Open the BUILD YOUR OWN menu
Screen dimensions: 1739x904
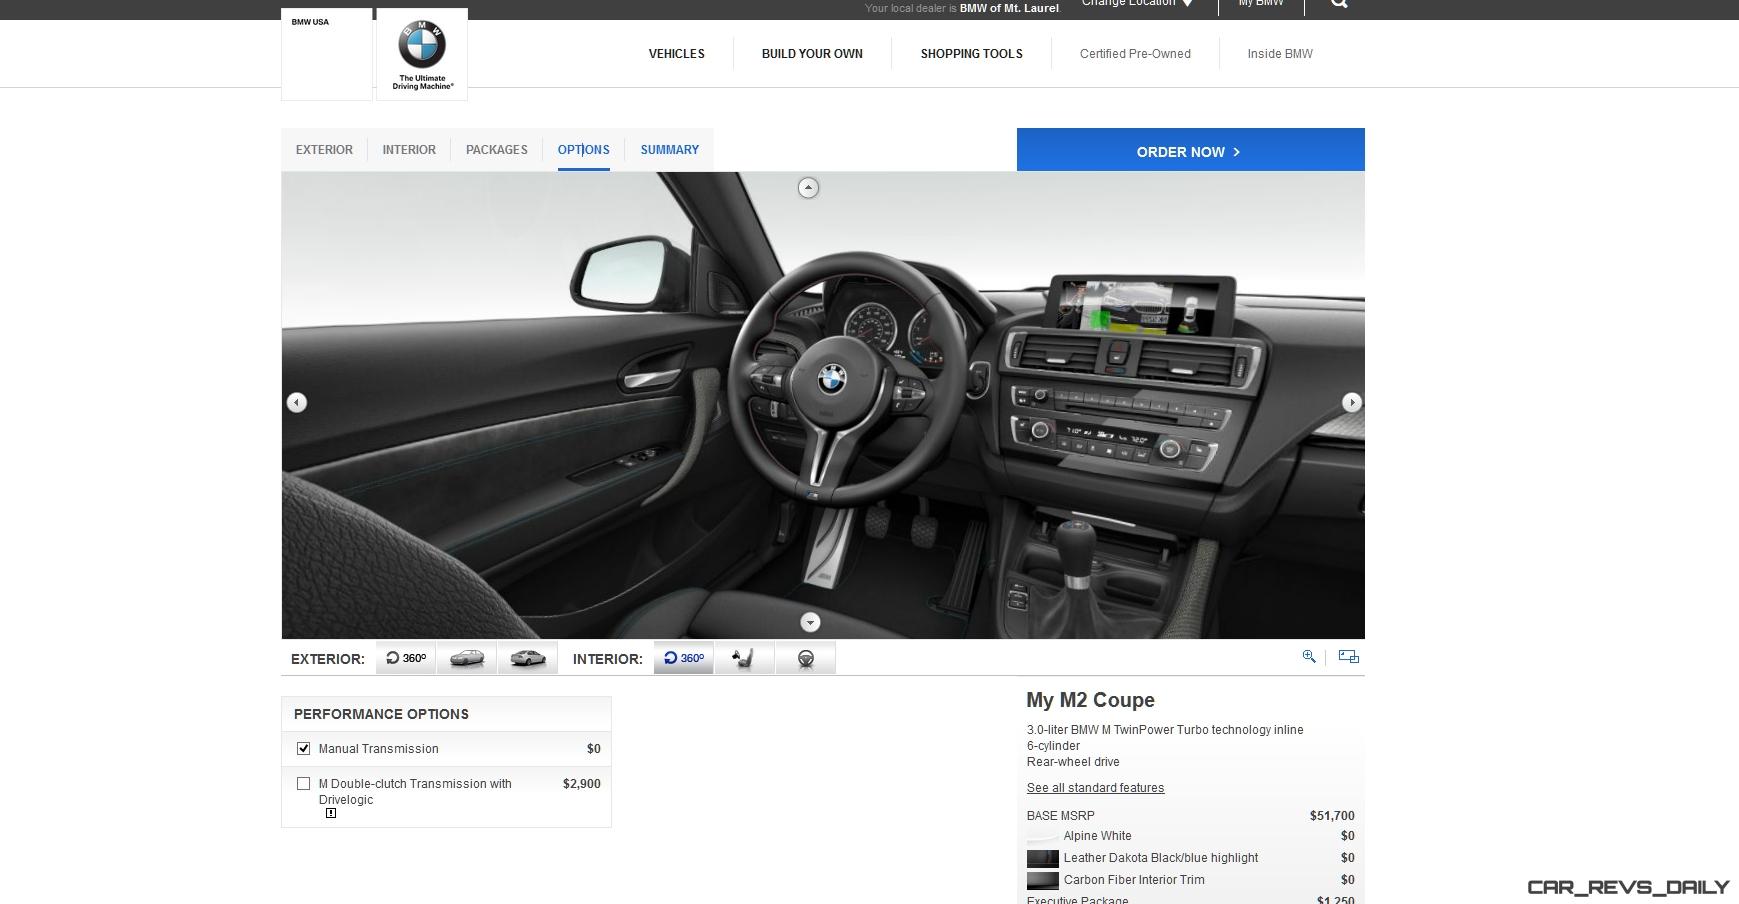pyautogui.click(x=812, y=54)
